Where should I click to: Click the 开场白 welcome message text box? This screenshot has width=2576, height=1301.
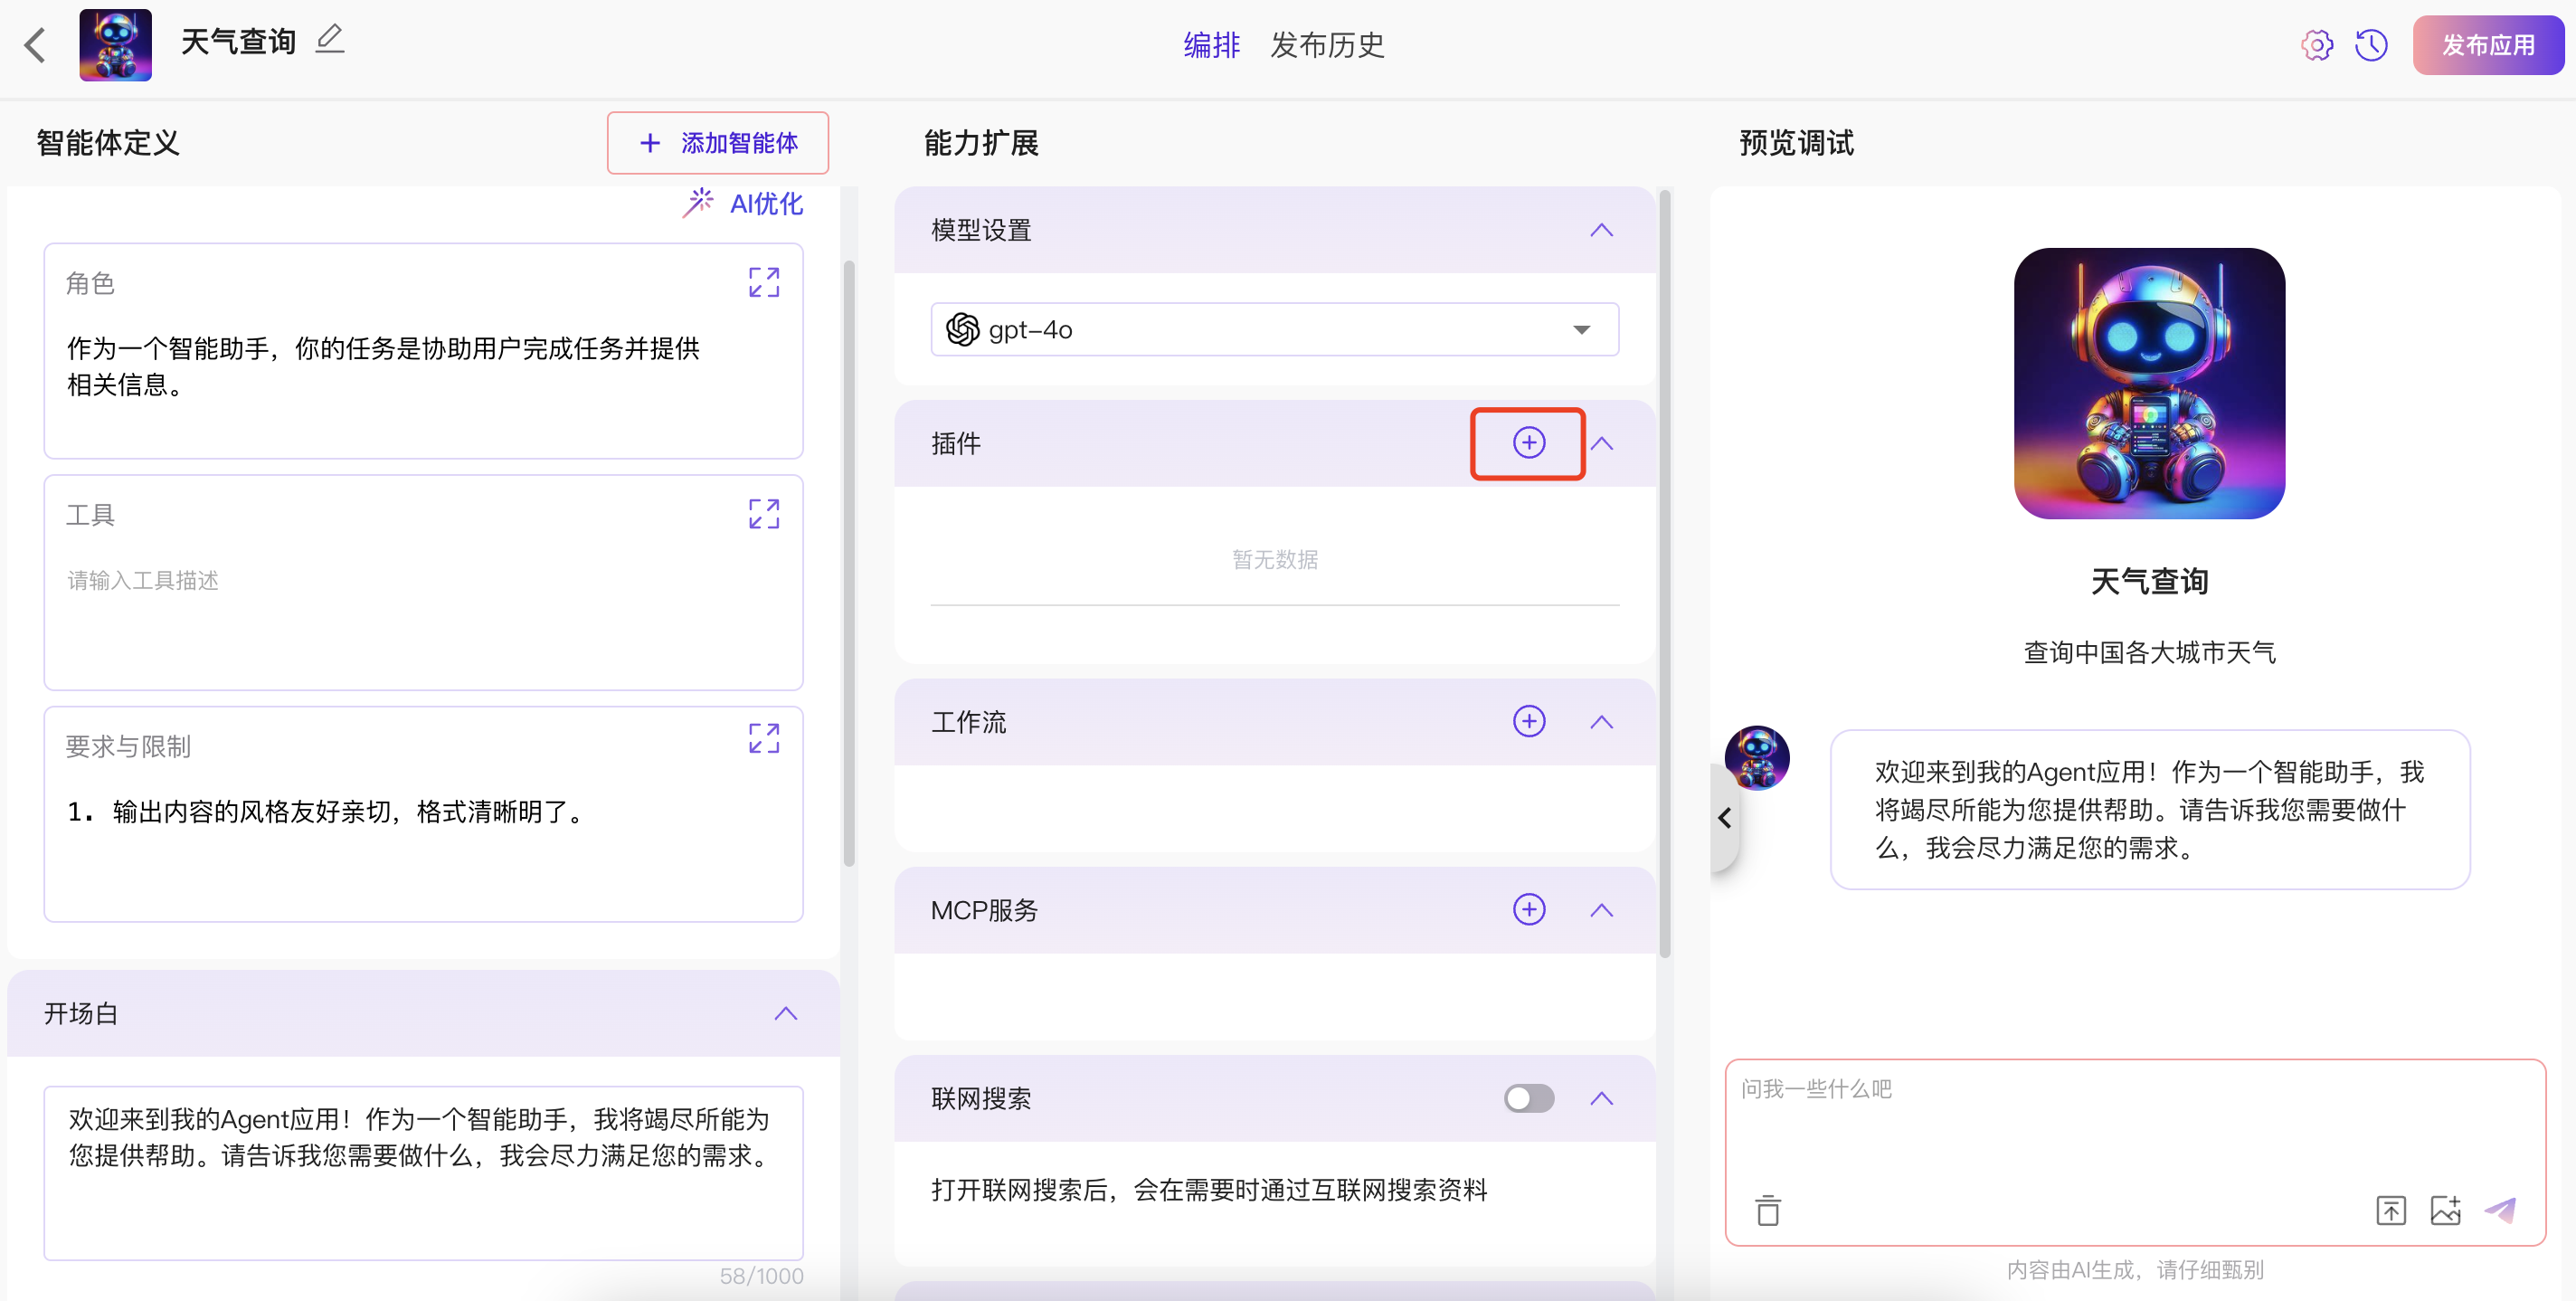tap(423, 1173)
